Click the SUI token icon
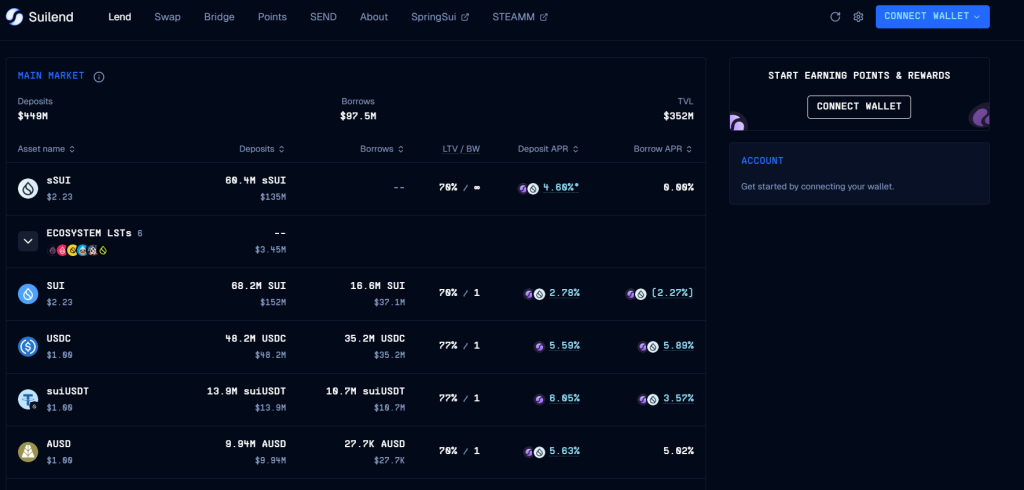The width and height of the screenshot is (1024, 490). tap(28, 294)
